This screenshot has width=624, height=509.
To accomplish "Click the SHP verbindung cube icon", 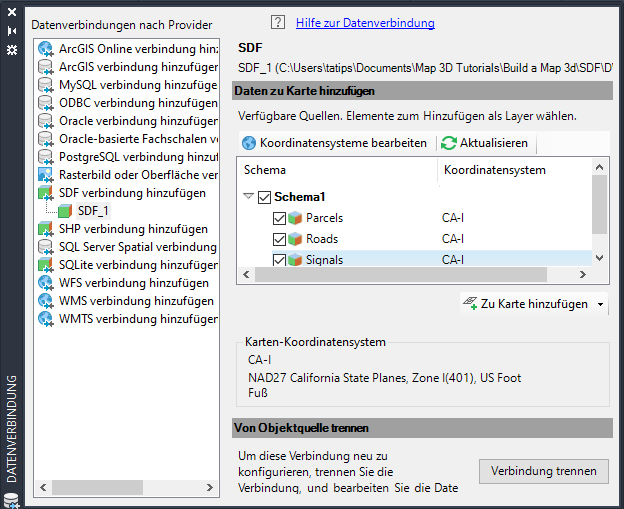I will tap(45, 229).
